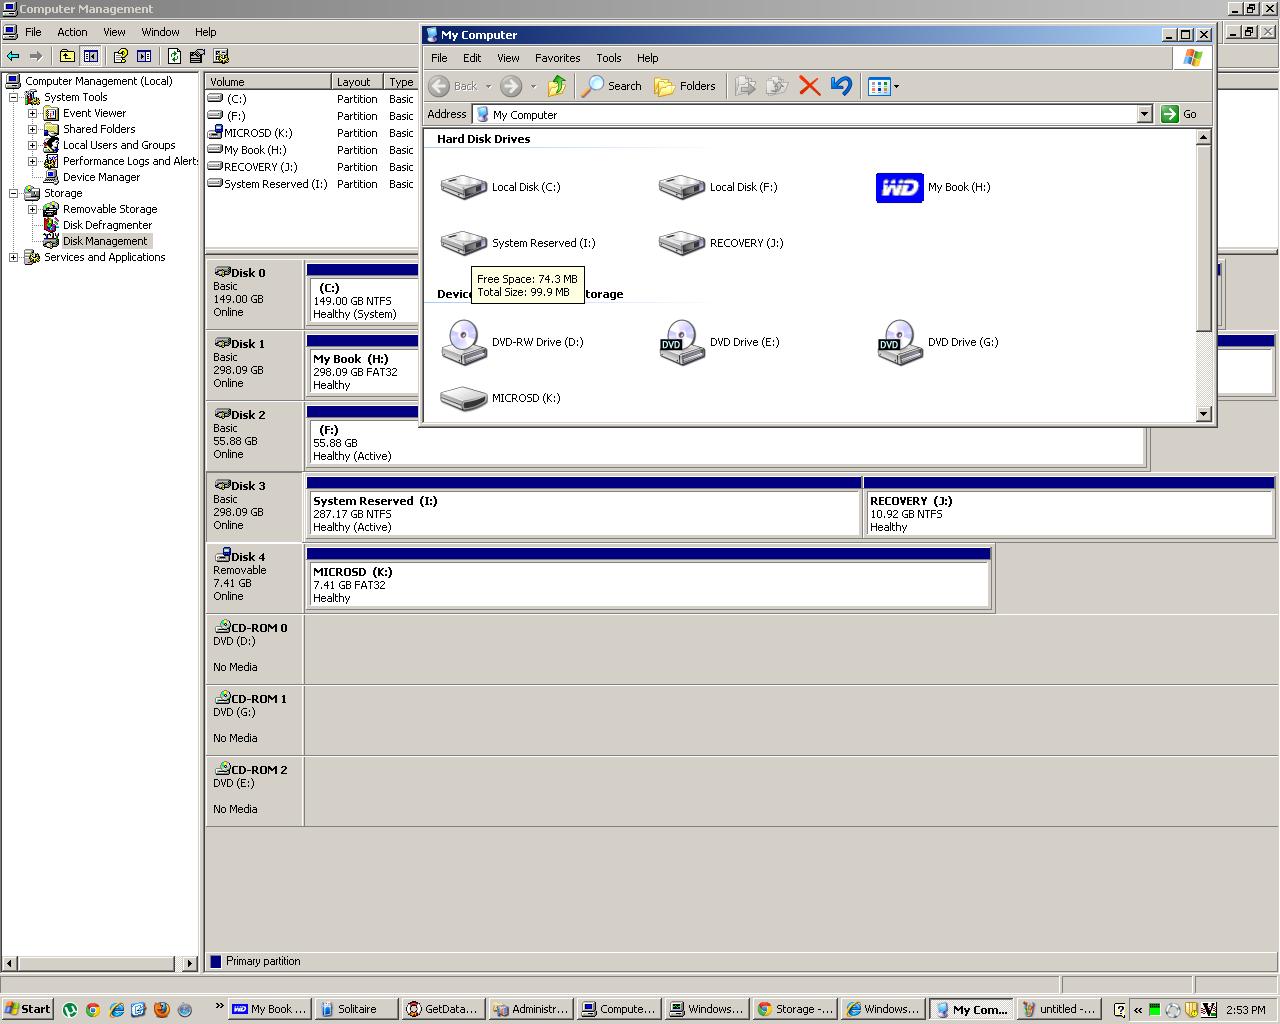
Task: Click the Refresh icon in Computer Management toolbar
Action: [175, 56]
